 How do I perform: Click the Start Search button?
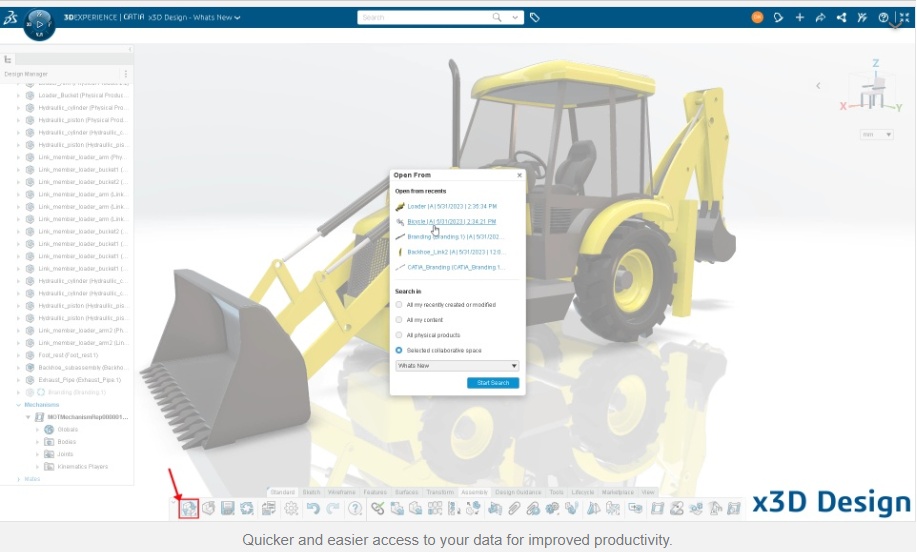pyautogui.click(x=493, y=382)
